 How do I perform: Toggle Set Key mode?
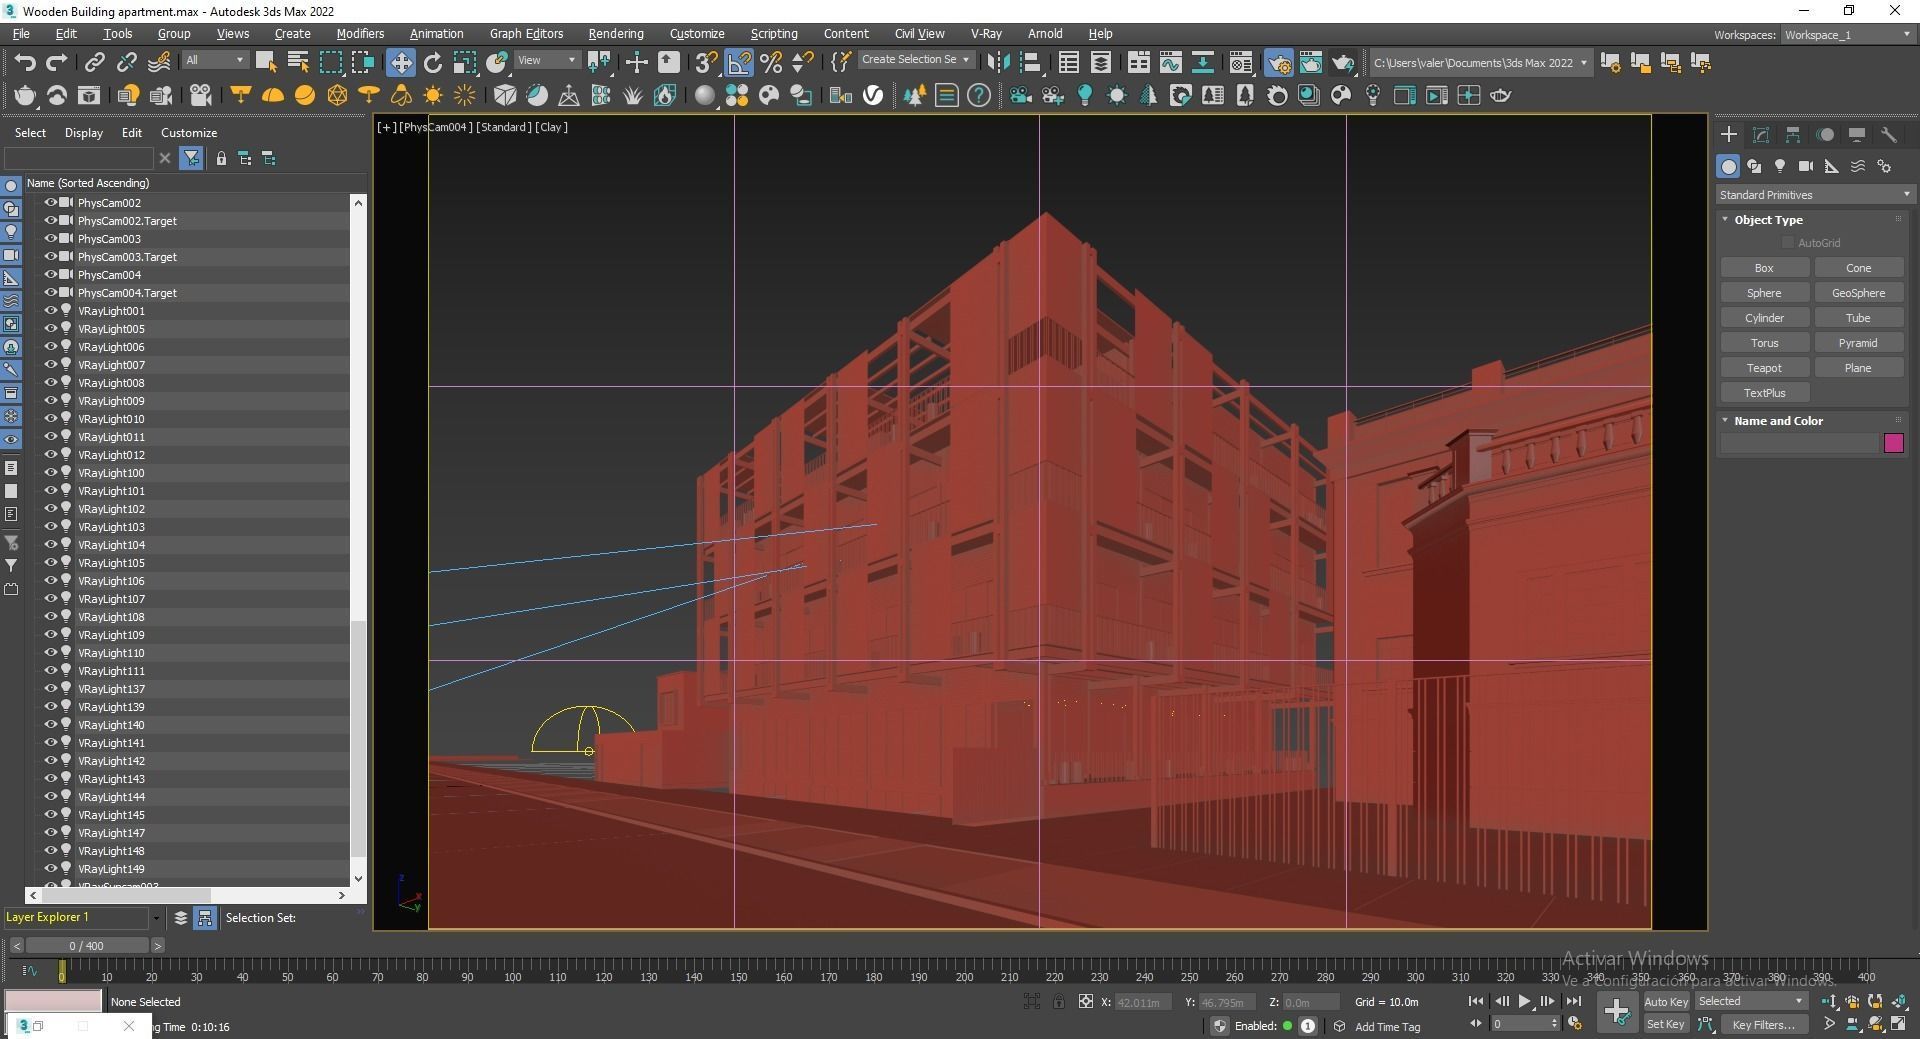pos(1666,1024)
